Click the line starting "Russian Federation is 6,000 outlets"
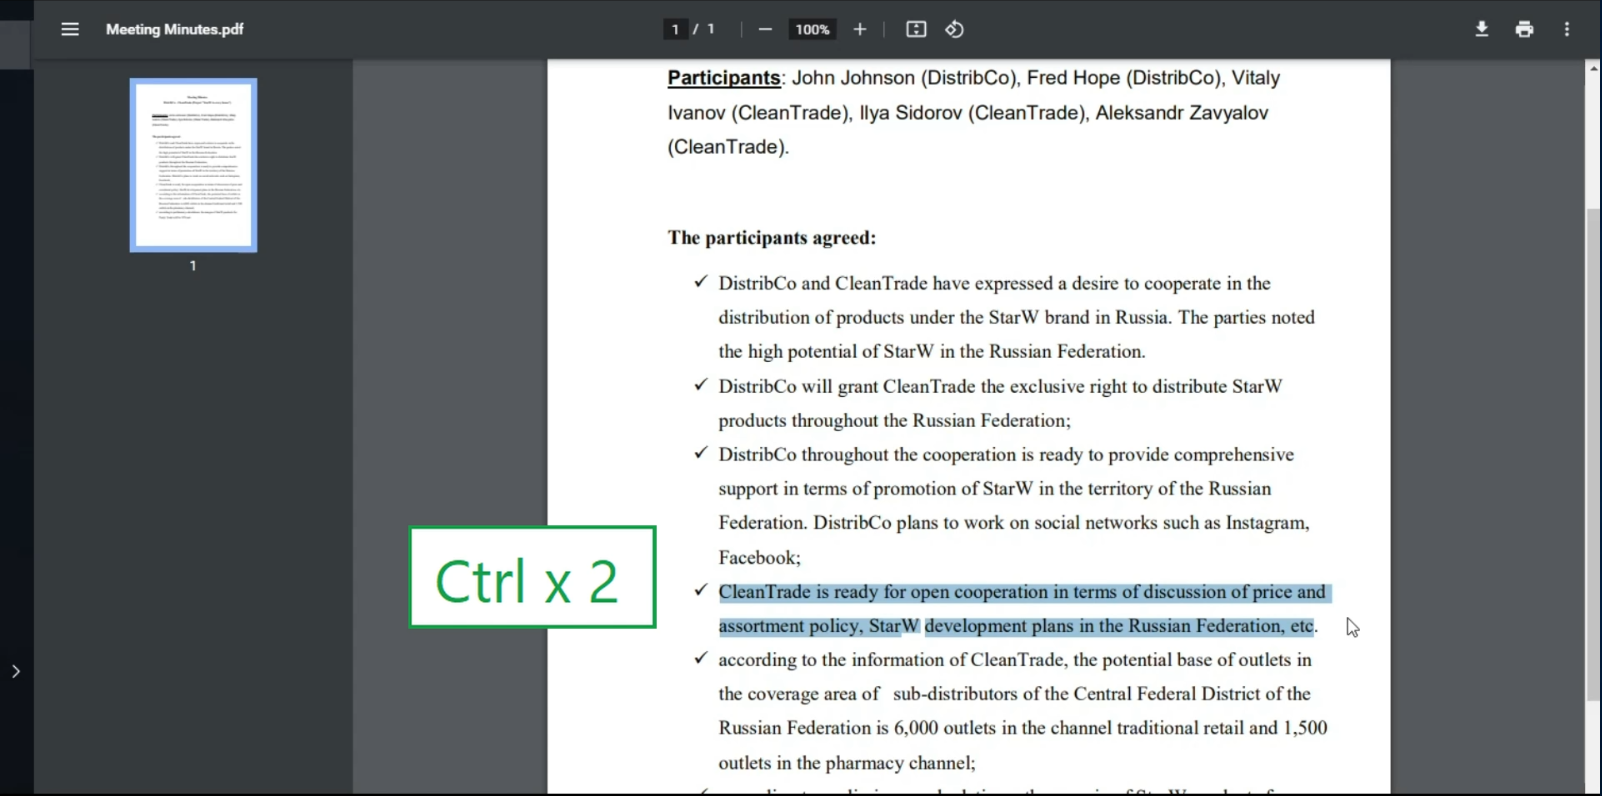Image resolution: width=1602 pixels, height=796 pixels. [x=1023, y=728]
